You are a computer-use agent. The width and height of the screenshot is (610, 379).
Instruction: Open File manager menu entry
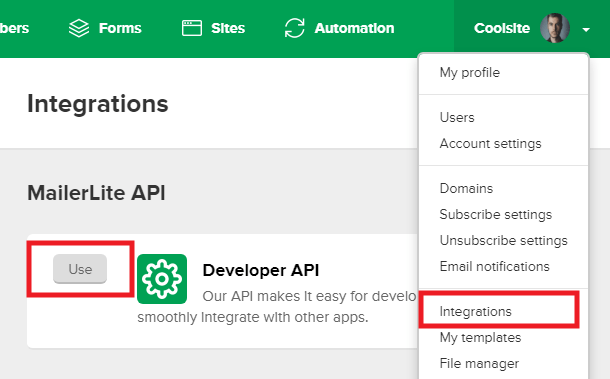tap(479, 363)
